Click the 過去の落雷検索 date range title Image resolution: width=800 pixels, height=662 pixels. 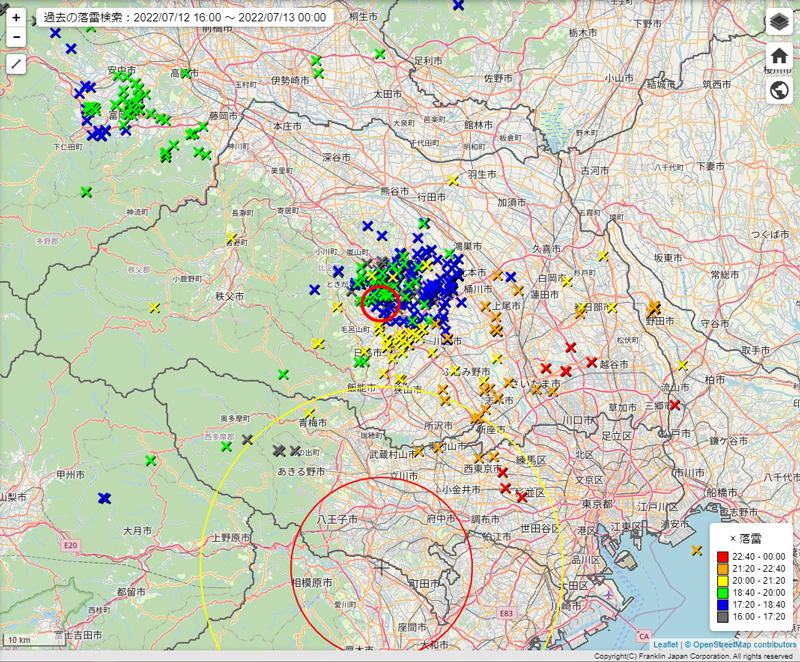(184, 18)
